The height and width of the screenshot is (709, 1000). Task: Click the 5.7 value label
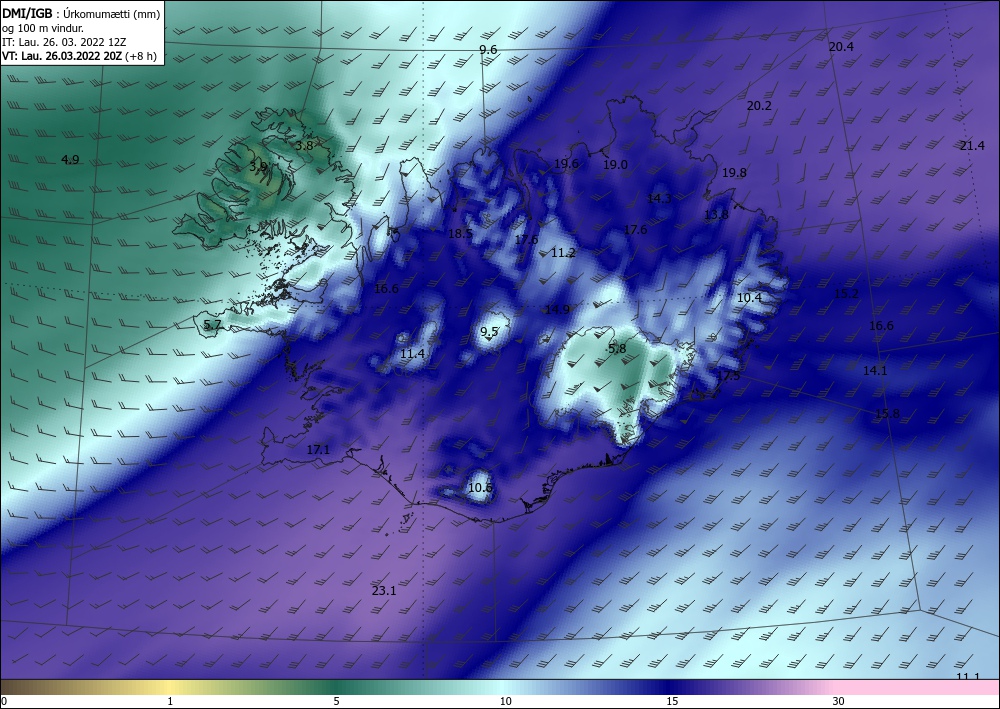pos(212,325)
